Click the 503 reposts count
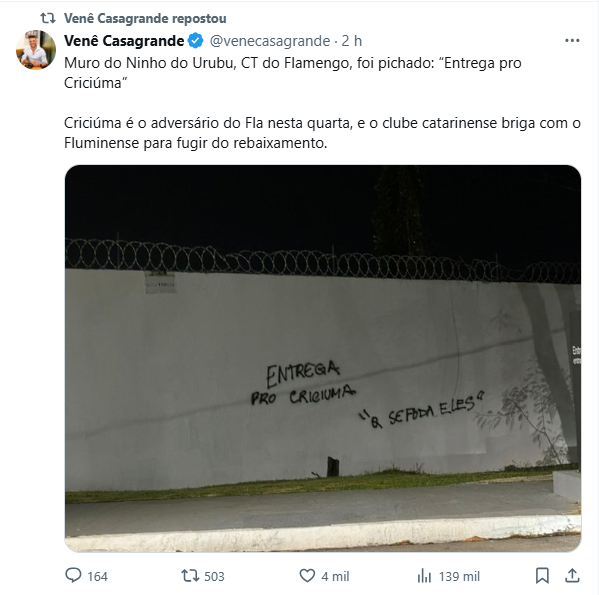This screenshot has width=599, height=595. coord(214,576)
